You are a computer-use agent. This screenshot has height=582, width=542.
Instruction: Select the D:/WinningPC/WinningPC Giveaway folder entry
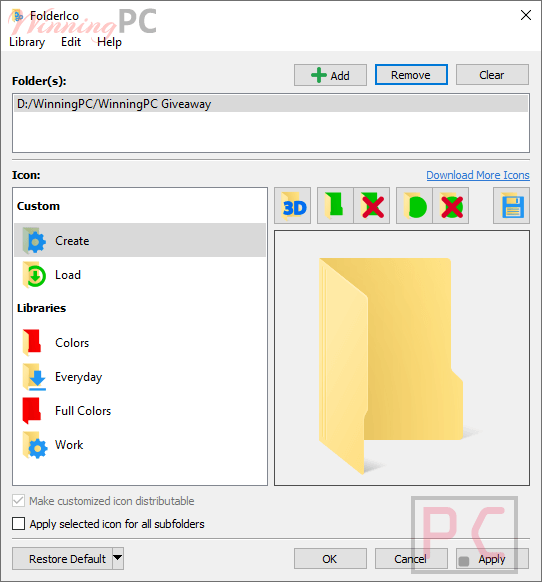pos(271,104)
